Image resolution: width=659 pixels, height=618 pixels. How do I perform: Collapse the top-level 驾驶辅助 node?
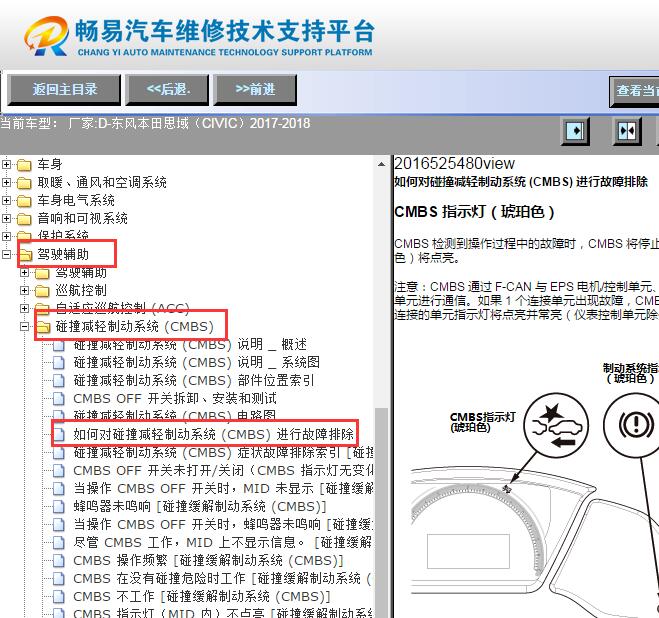[x=6, y=254]
